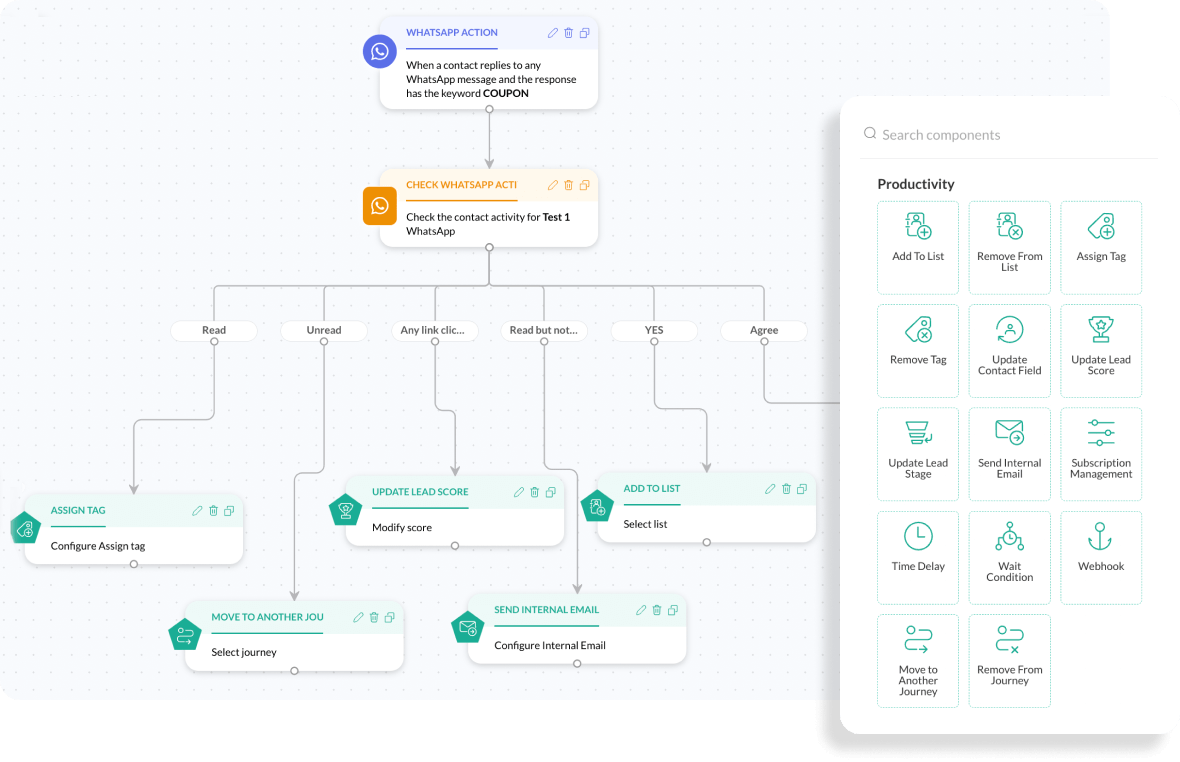Viewport: 1180px width, 762px height.
Task: Delete the Add To List node
Action: tap(787, 489)
